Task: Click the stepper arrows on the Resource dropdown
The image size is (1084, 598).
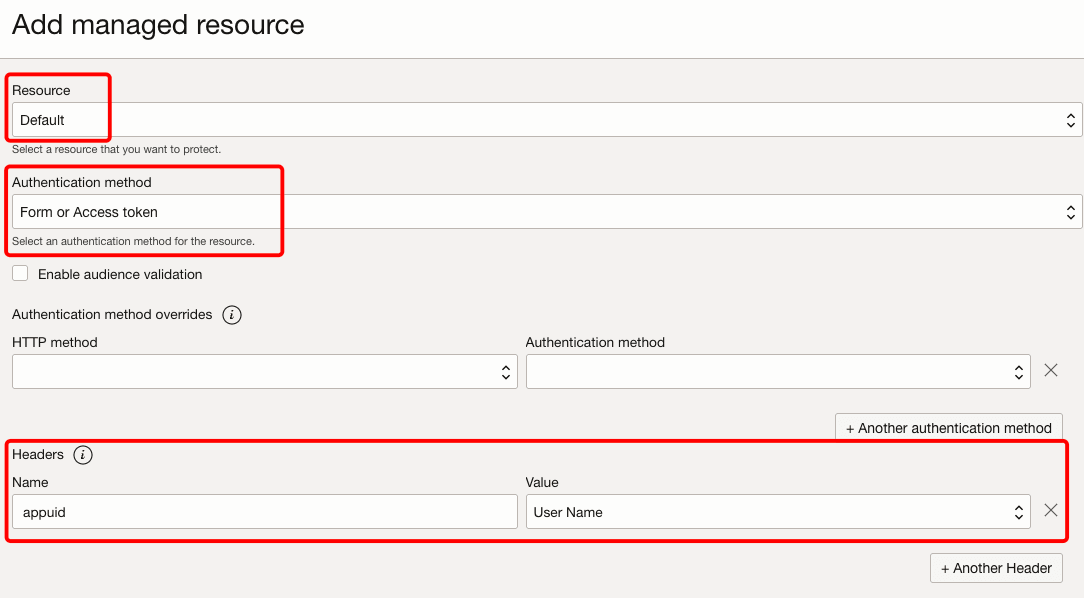Action: click(1070, 119)
